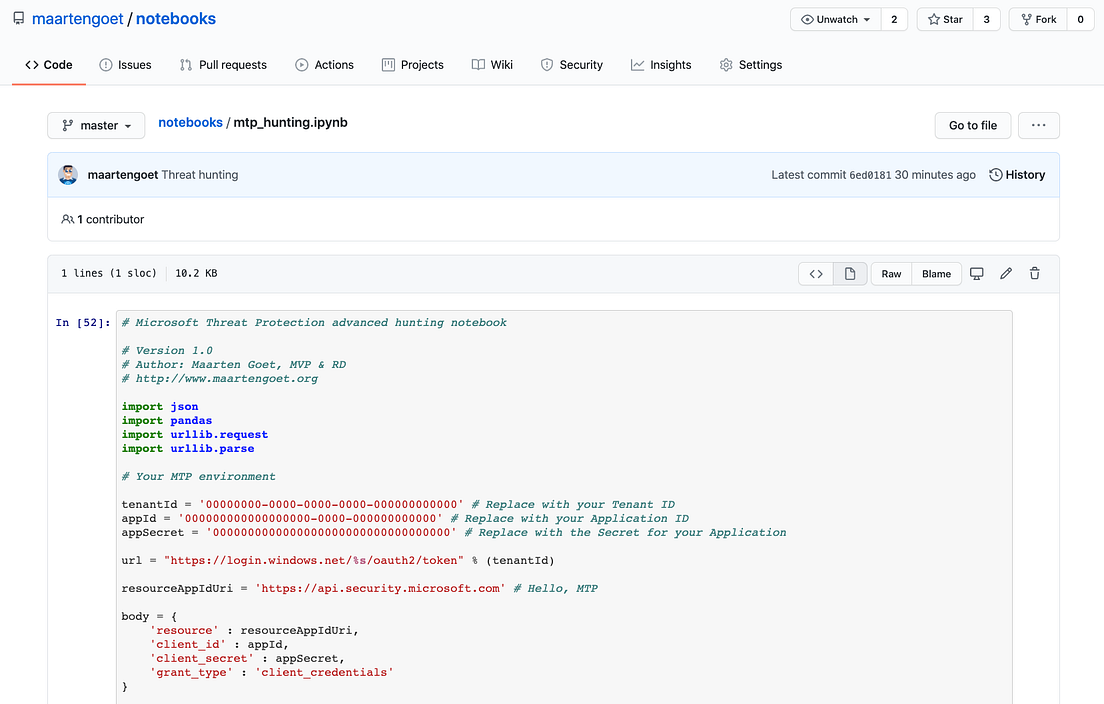
Task: Edit the file with the pencil icon
Action: (1005, 273)
